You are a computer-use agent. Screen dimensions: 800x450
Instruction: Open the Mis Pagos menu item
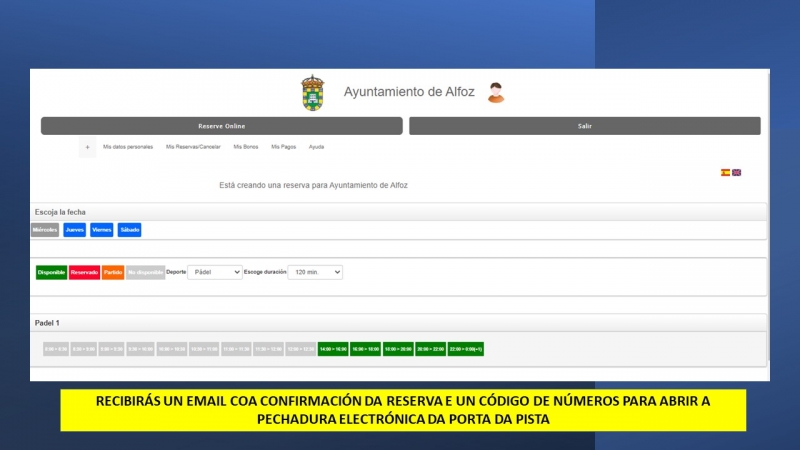tap(283, 147)
